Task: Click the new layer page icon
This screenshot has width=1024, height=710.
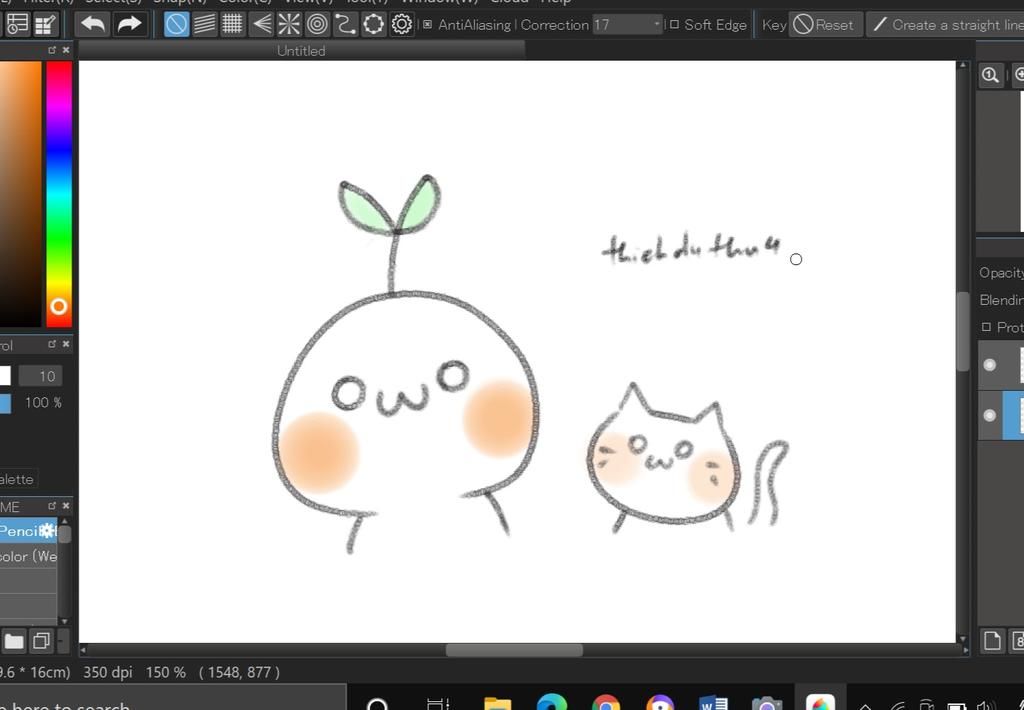Action: tap(992, 641)
